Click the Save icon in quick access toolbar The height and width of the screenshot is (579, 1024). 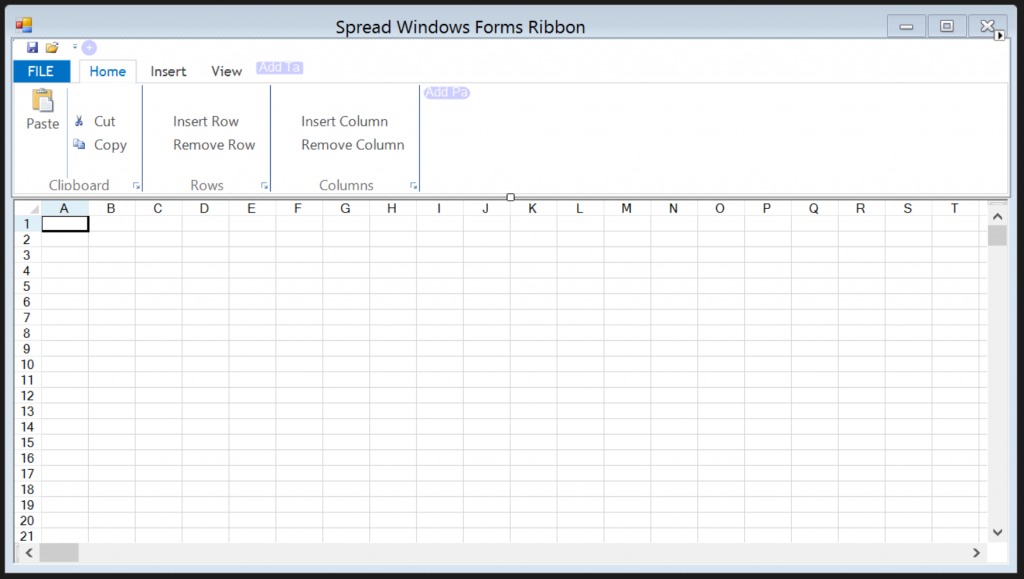[32, 48]
